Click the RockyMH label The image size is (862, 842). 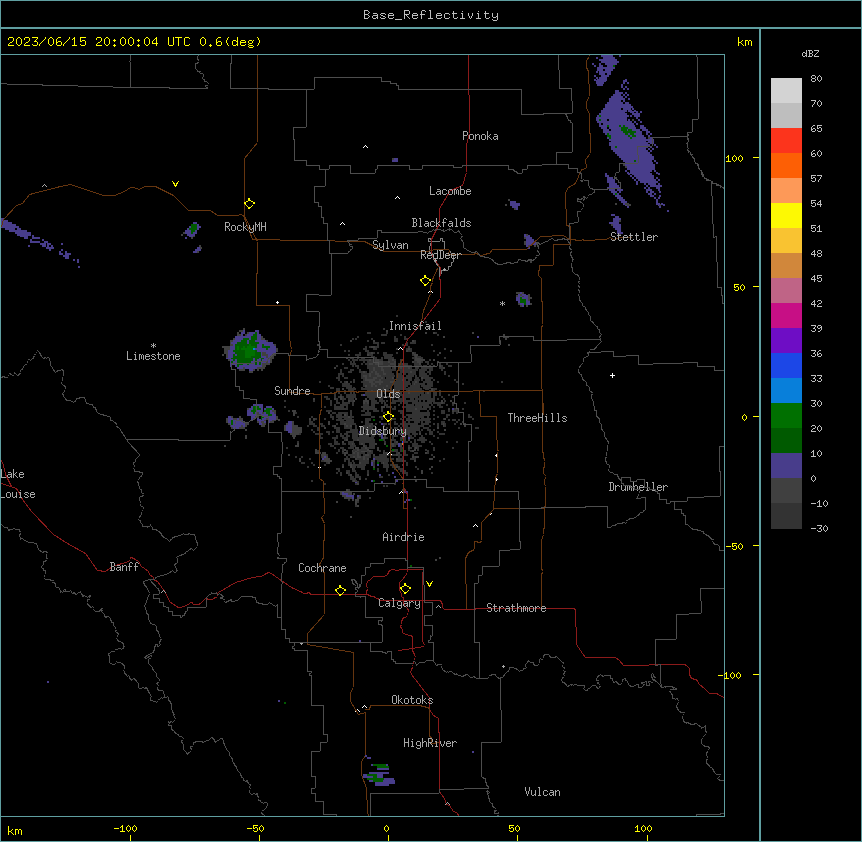245,227
